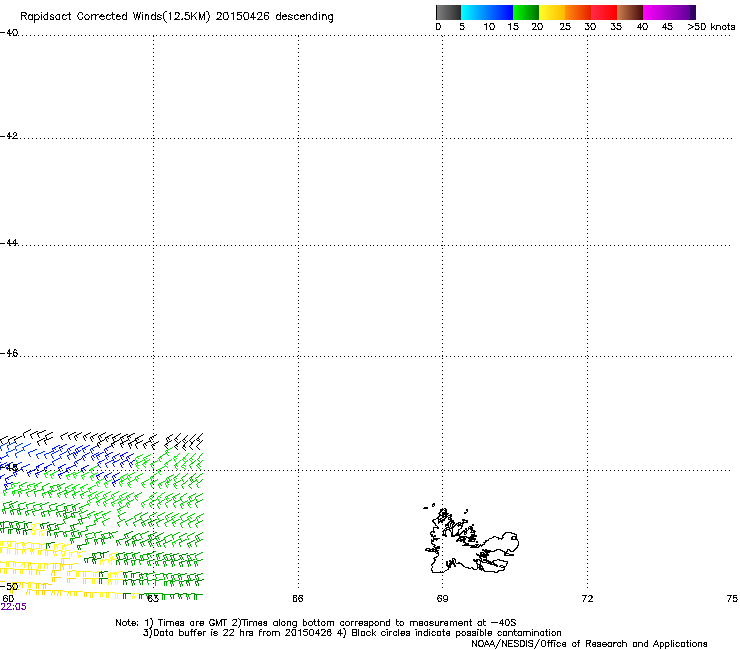Click the '-44' latitude axis label
The height and width of the screenshot is (650, 740).
(9, 243)
